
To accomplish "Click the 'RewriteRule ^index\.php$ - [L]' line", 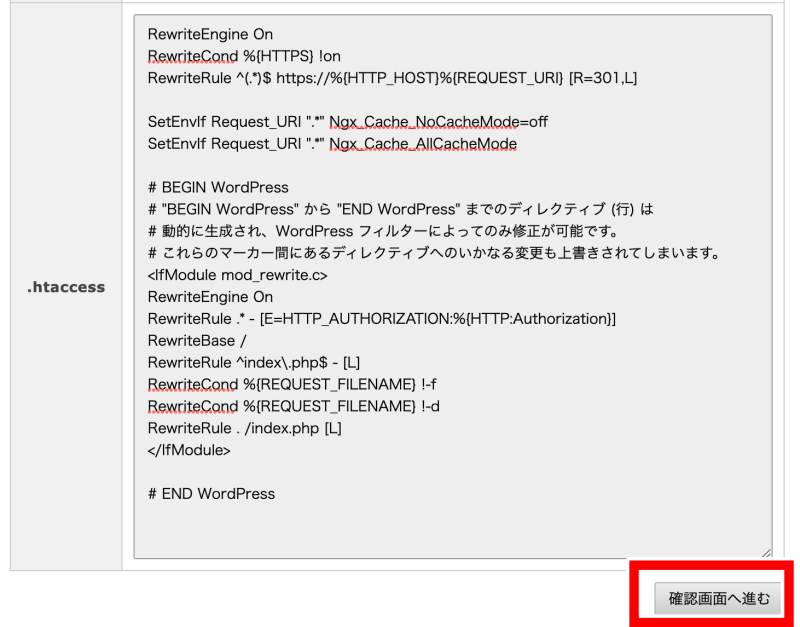I will [x=254, y=363].
